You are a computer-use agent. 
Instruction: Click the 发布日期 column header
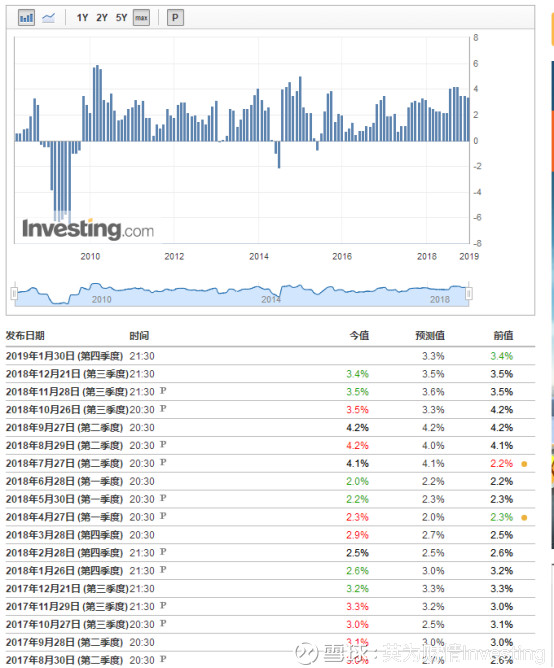point(25,336)
